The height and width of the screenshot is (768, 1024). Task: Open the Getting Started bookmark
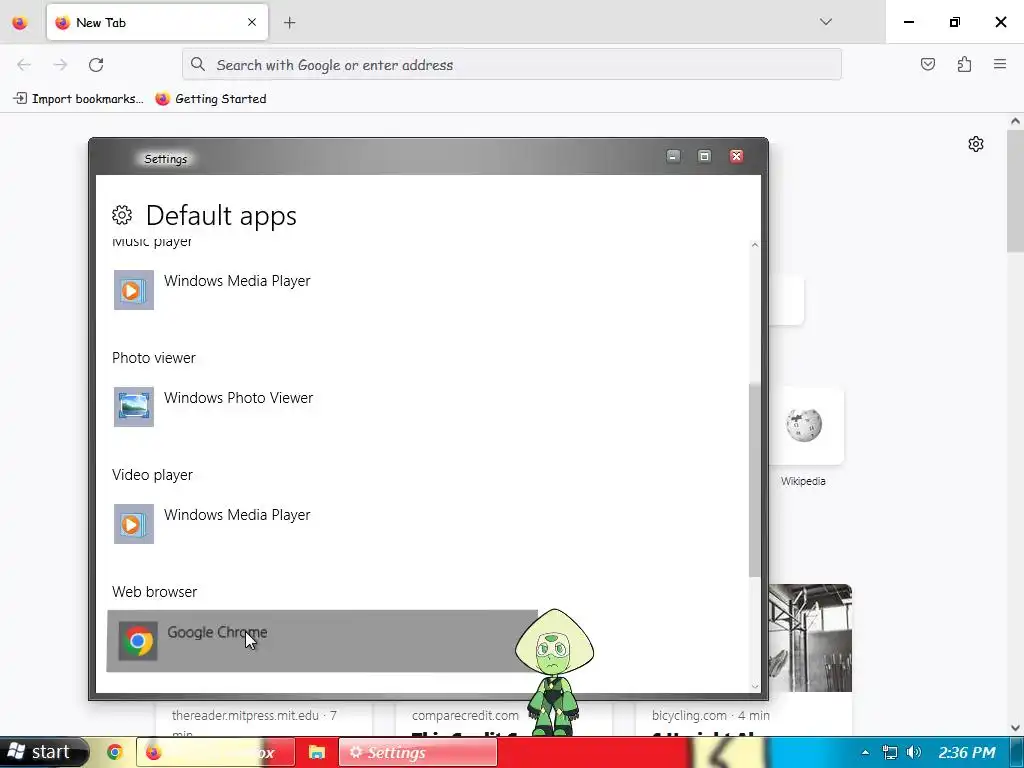(x=211, y=99)
